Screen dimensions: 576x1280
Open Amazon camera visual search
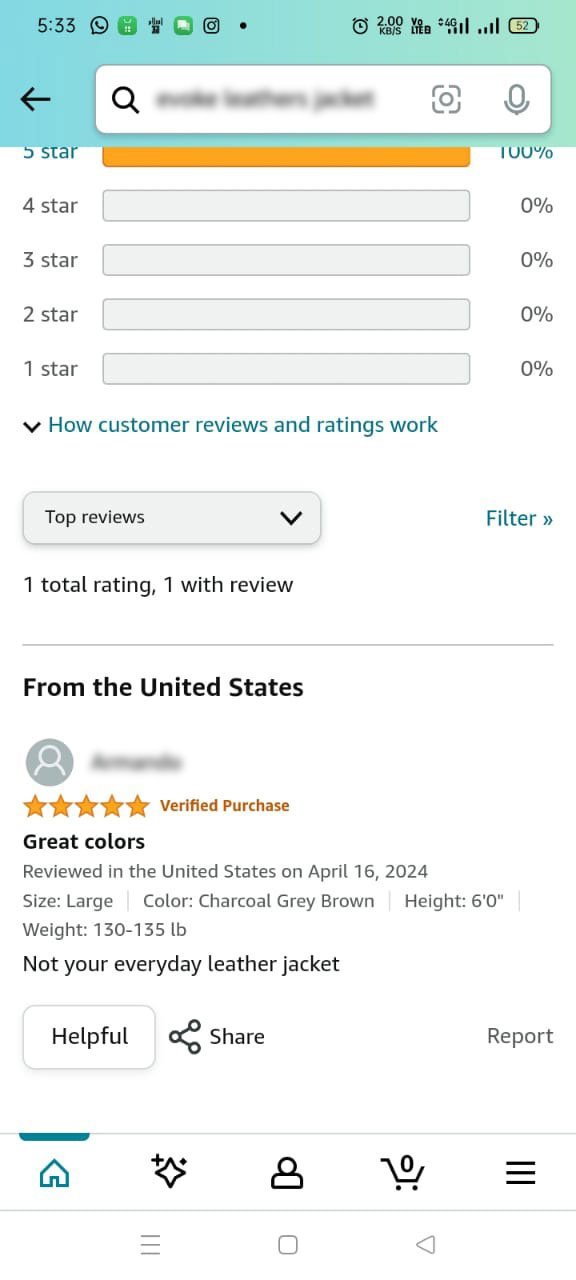pyautogui.click(x=446, y=99)
